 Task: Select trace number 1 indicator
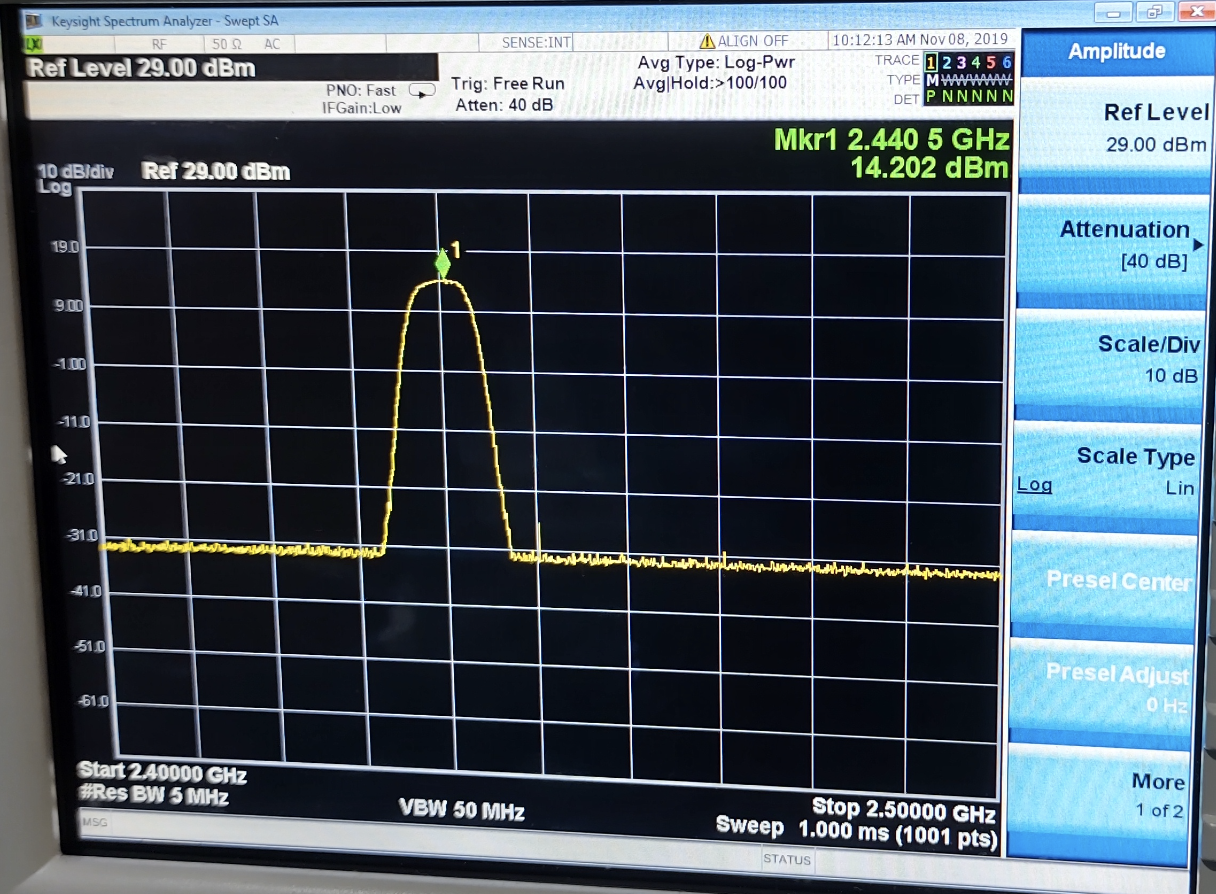[931, 63]
